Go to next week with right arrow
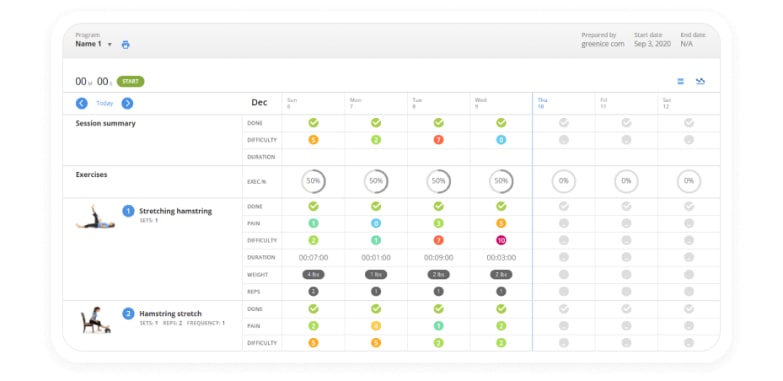The image size is (783, 381). coord(127,103)
